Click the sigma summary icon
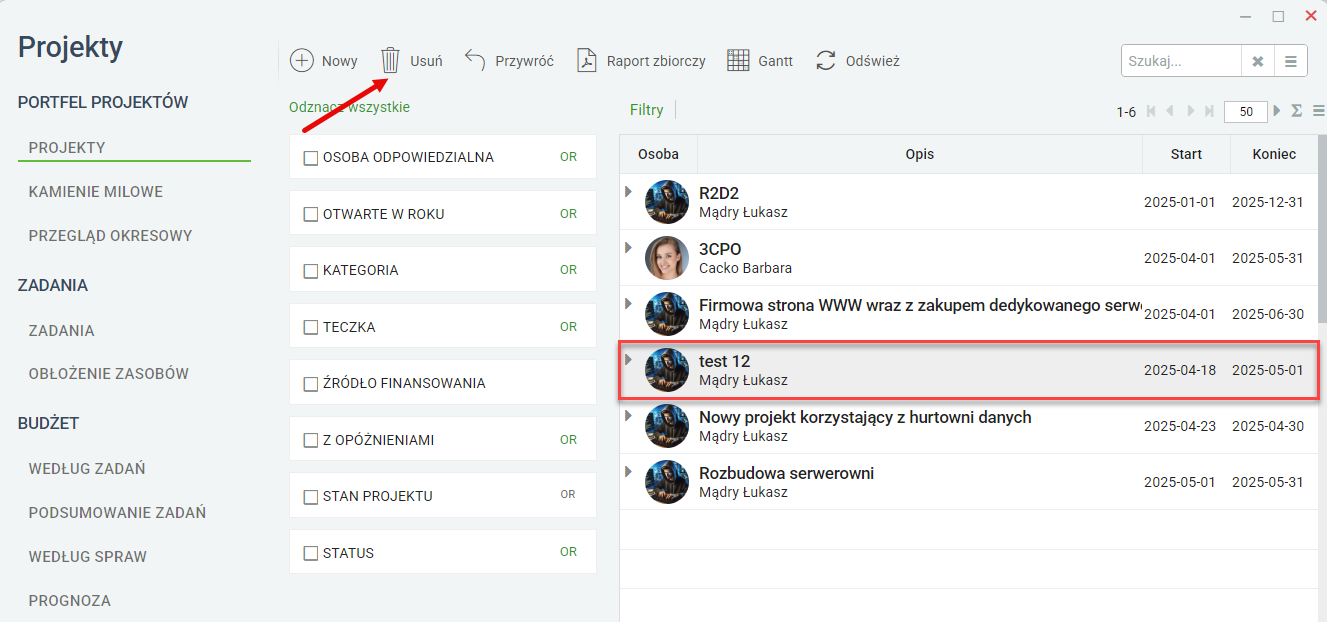The image size is (1327, 622). click(1297, 111)
